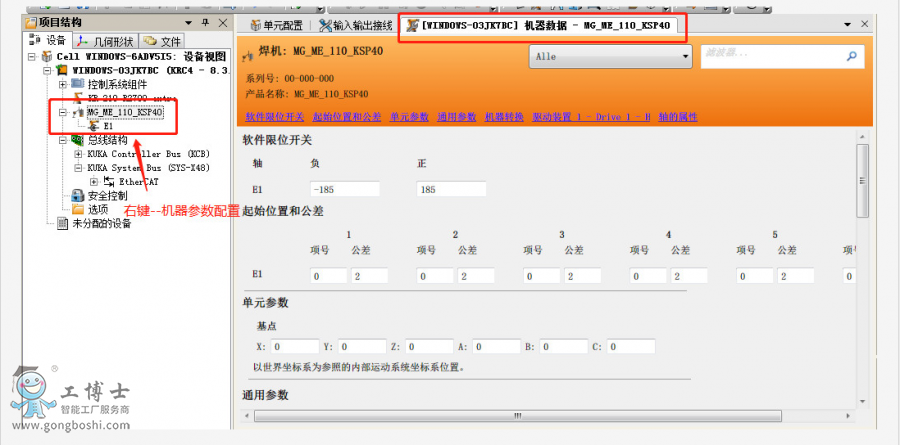The height and width of the screenshot is (445, 900).
Task: Click the E1 公差 field under column 5
Action: (796, 276)
